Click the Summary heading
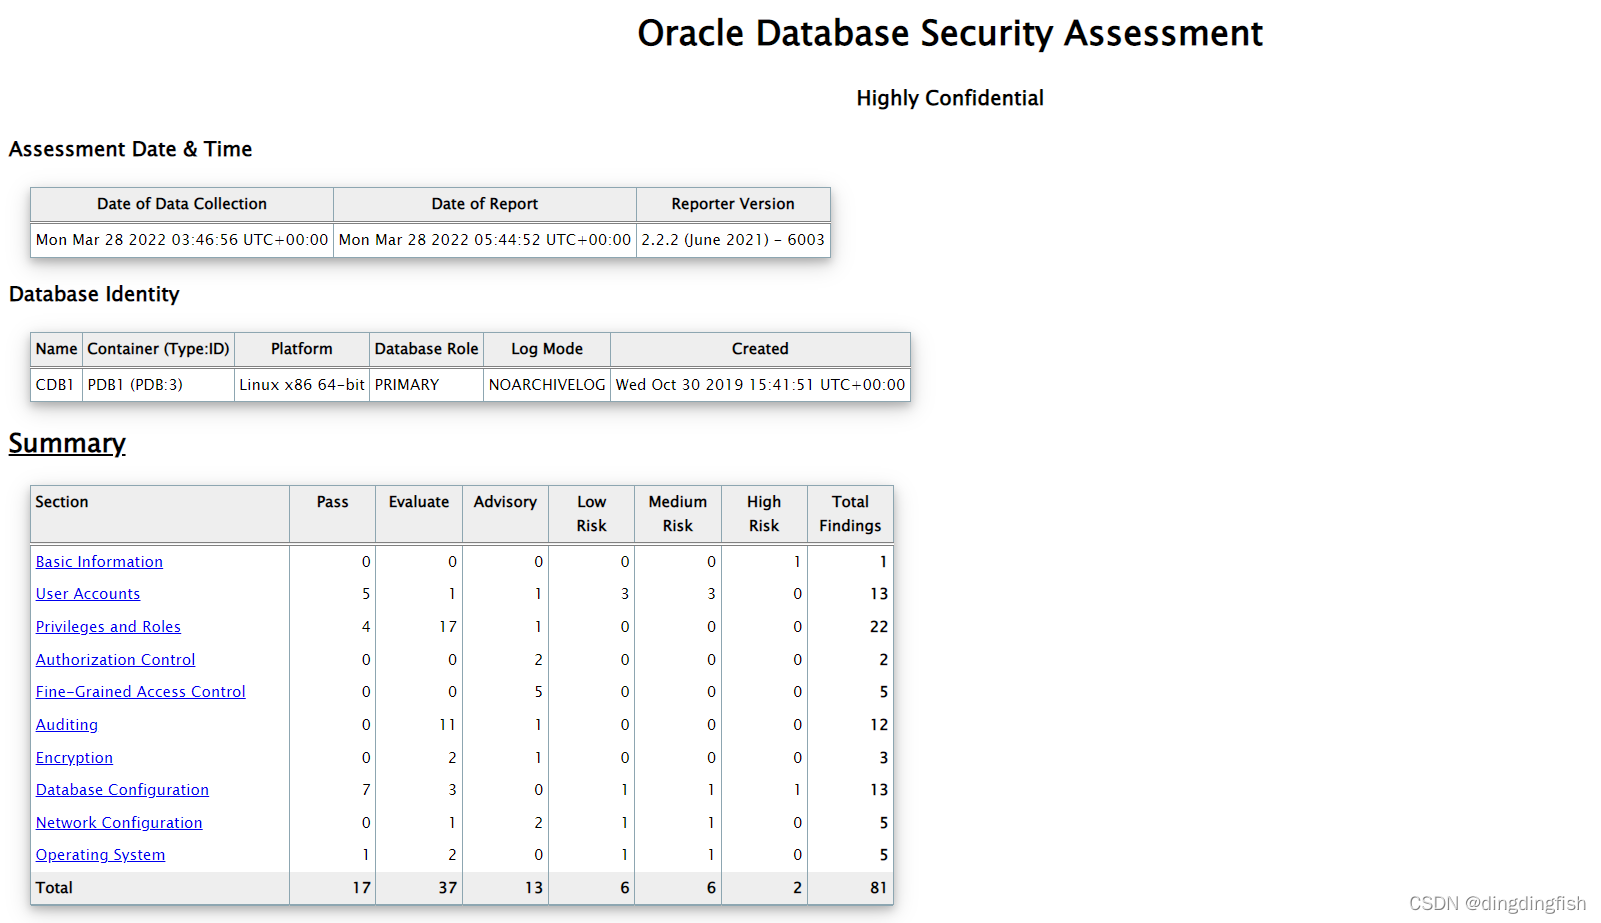The width and height of the screenshot is (1601, 923). [x=67, y=443]
